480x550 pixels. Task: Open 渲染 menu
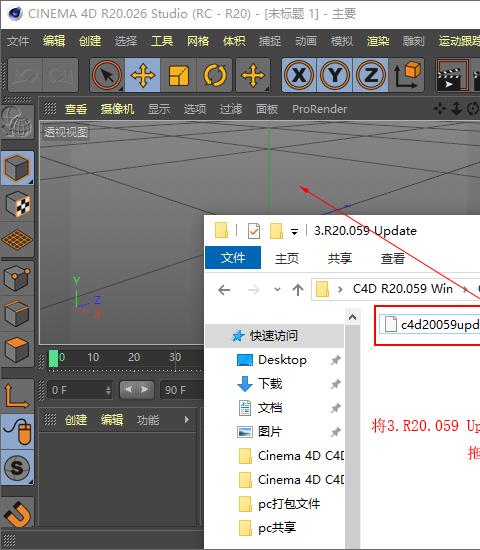pos(378,41)
